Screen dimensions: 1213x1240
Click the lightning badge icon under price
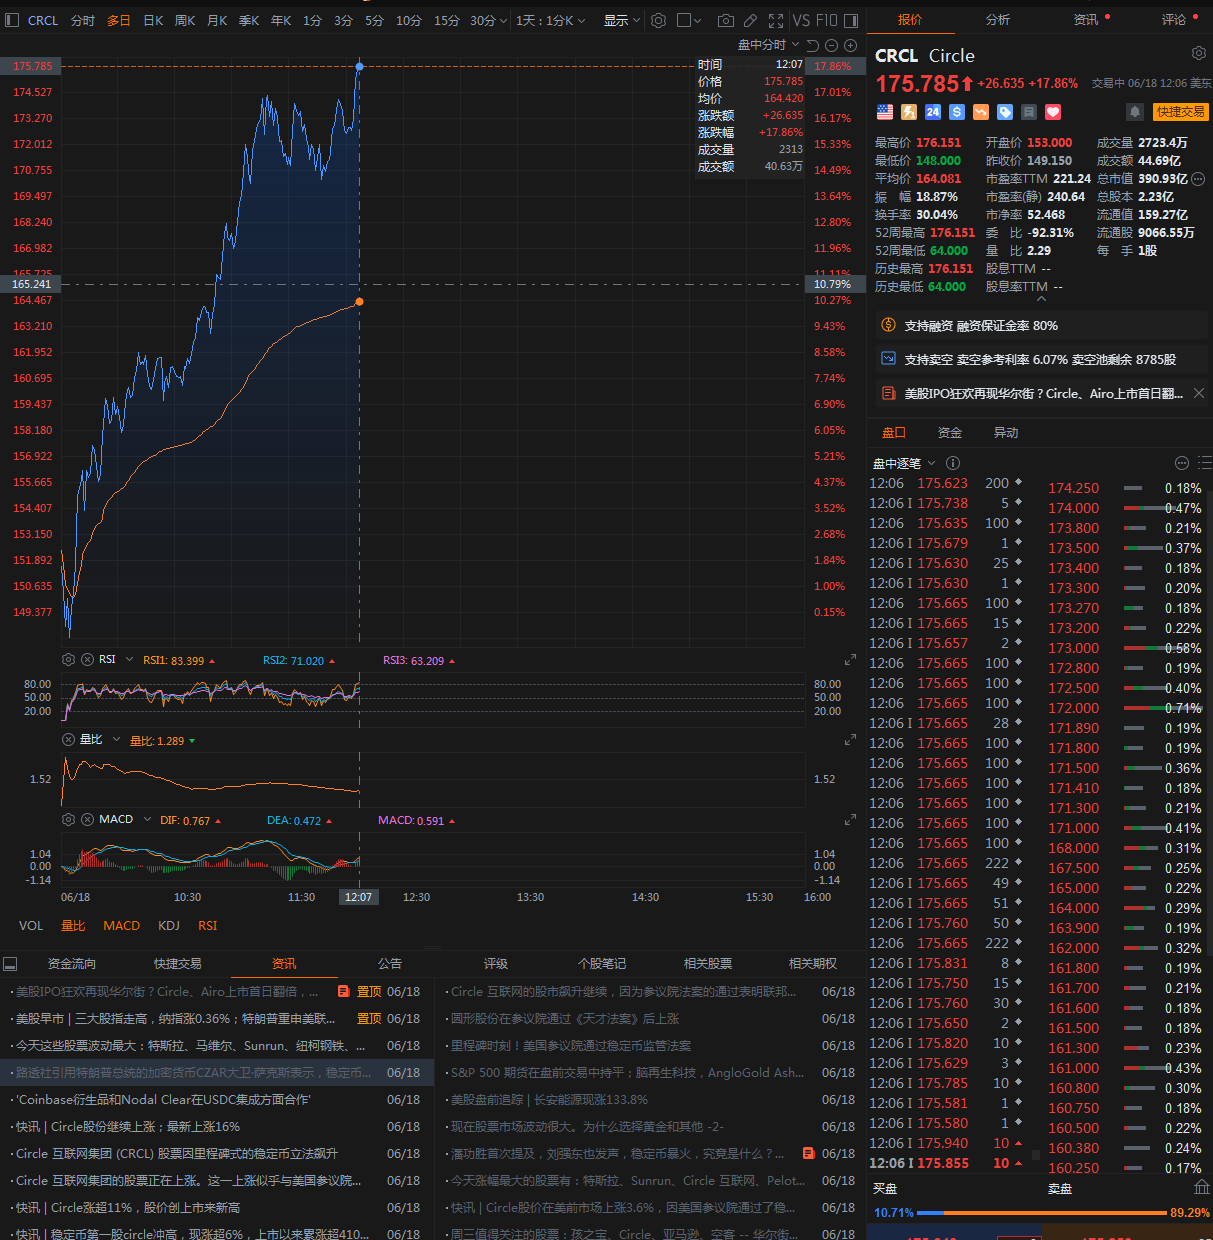click(908, 112)
